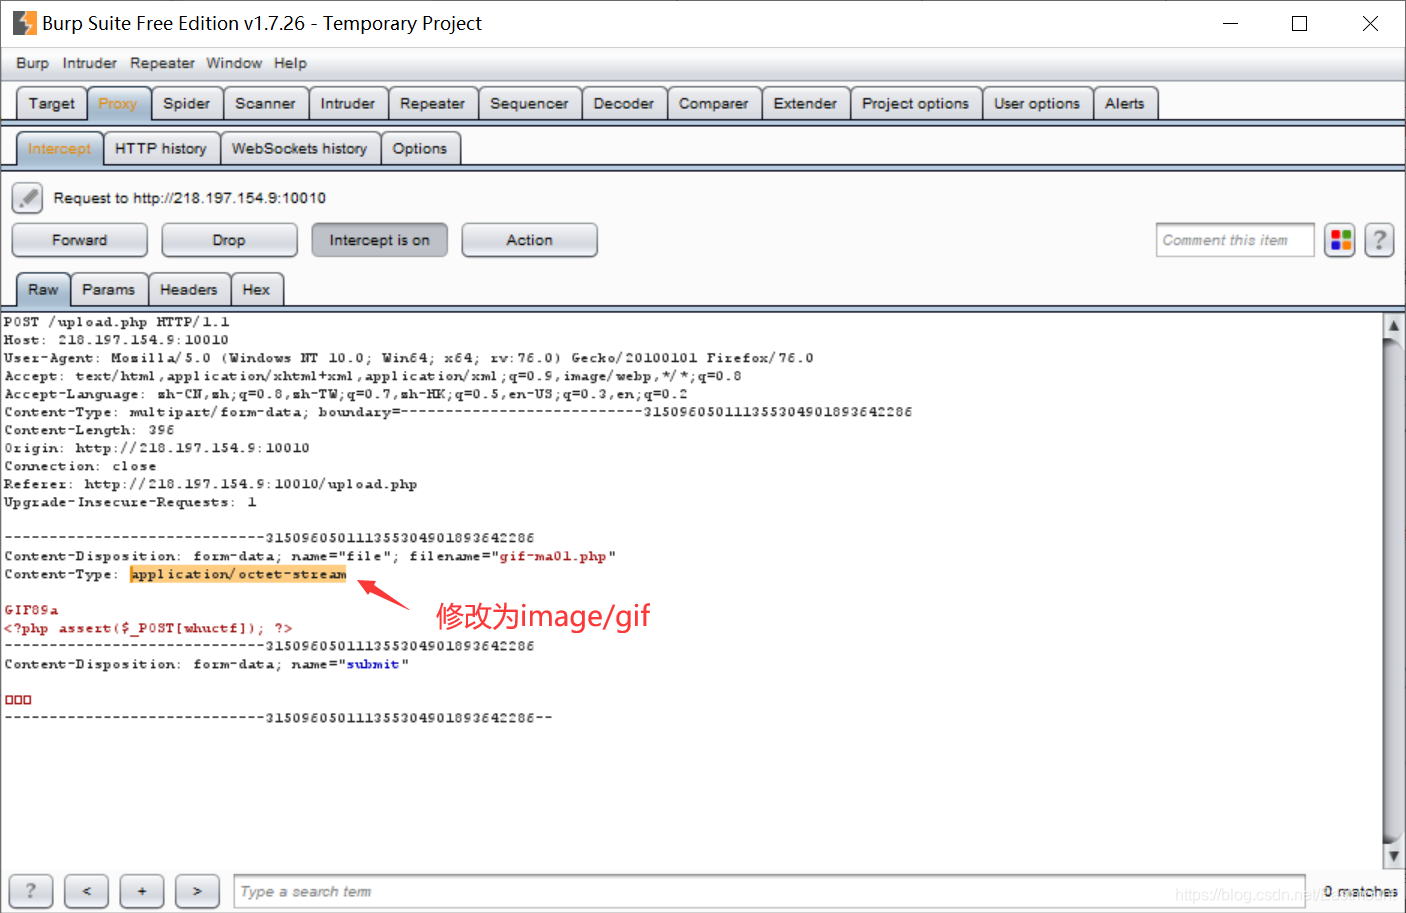Click the Upgrade-Insecure-Requests header line
This screenshot has width=1406, height=913.
(x=130, y=502)
